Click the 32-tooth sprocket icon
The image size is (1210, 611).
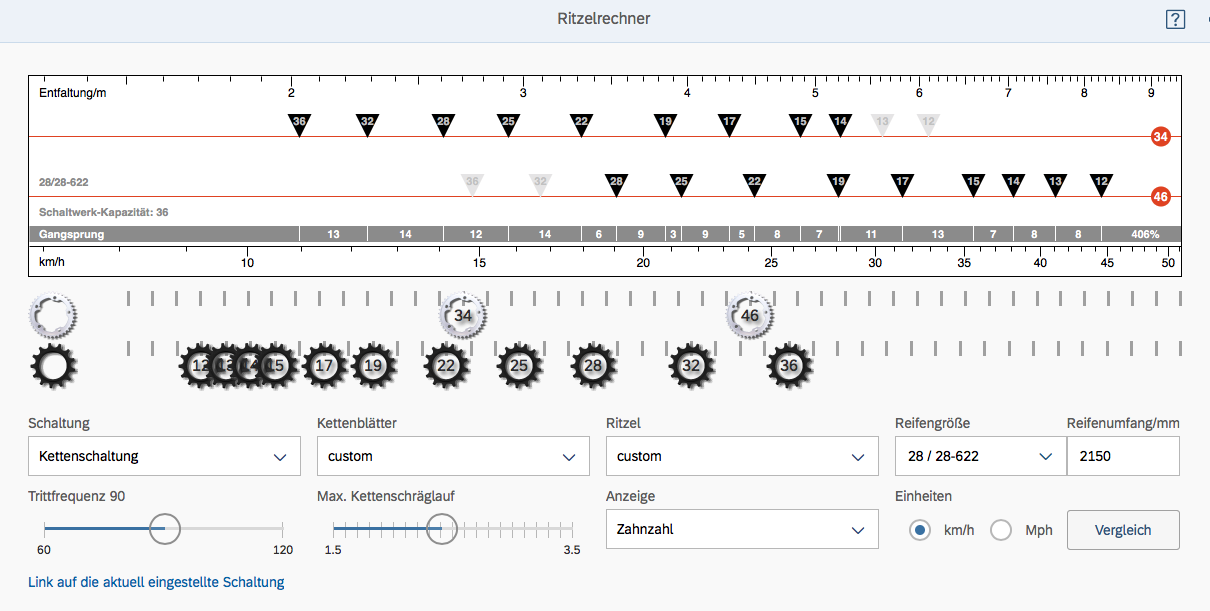(691, 366)
